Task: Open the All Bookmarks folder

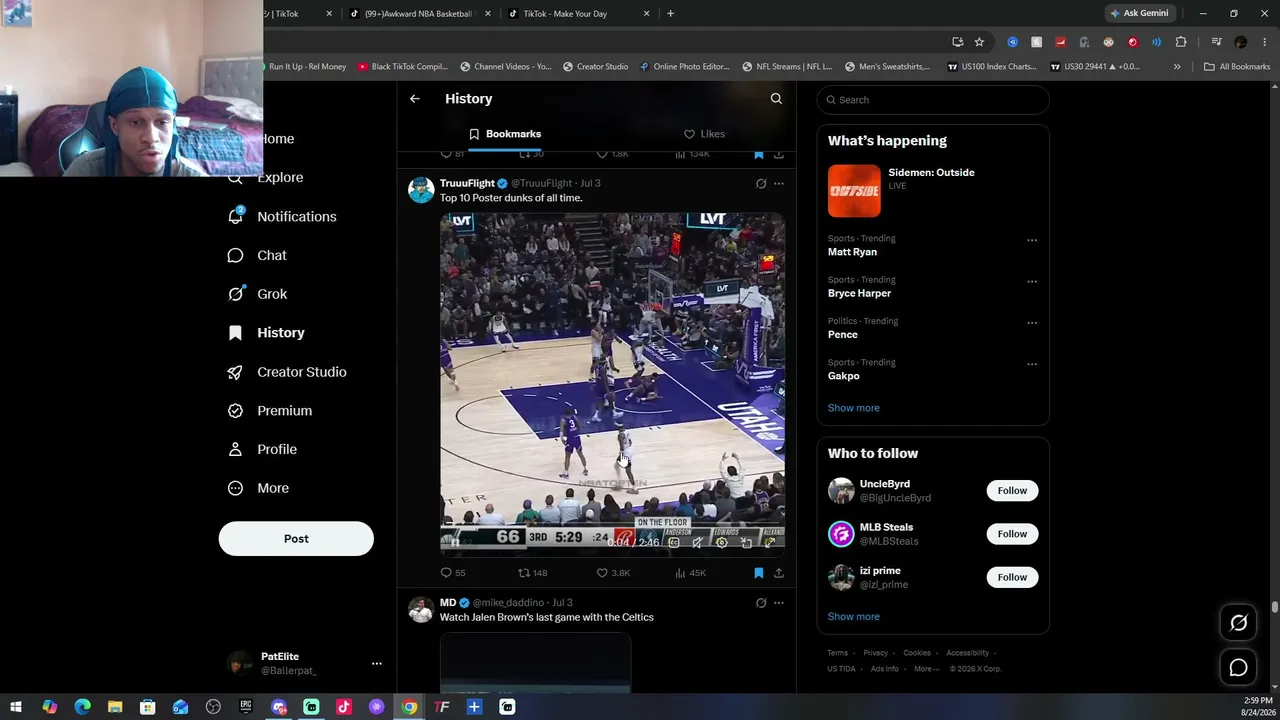Action: tap(1237, 67)
